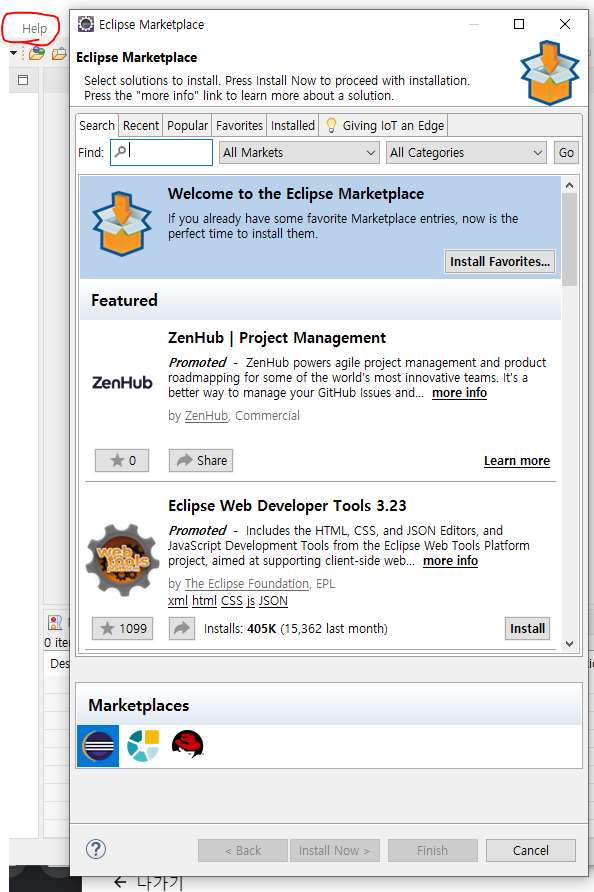
Task: Open the All Markets dropdown
Action: (299, 152)
